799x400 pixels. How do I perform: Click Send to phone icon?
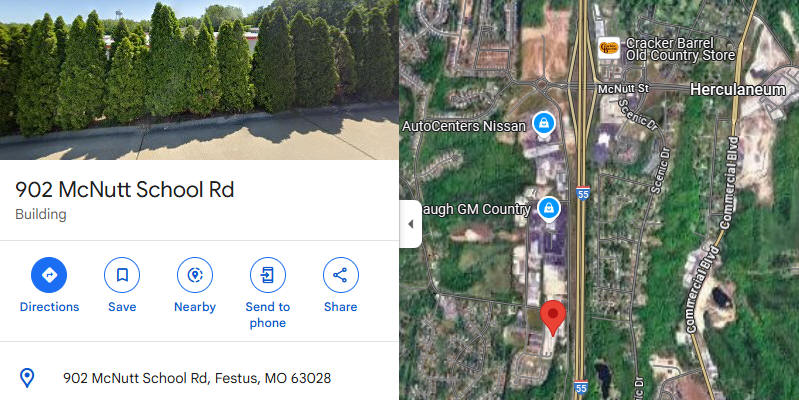[x=268, y=275]
